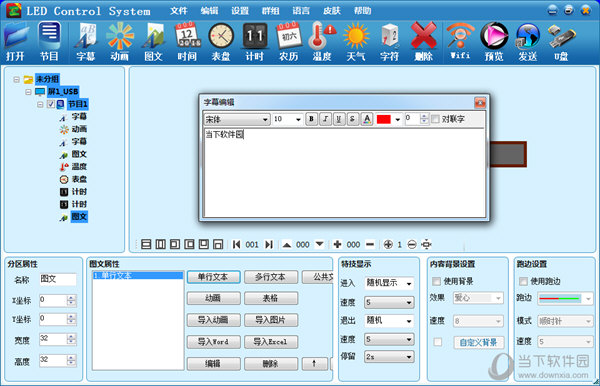Click the 多行文本 button
Image resolution: width=600 pixels, height=386 pixels.
[x=271, y=277]
